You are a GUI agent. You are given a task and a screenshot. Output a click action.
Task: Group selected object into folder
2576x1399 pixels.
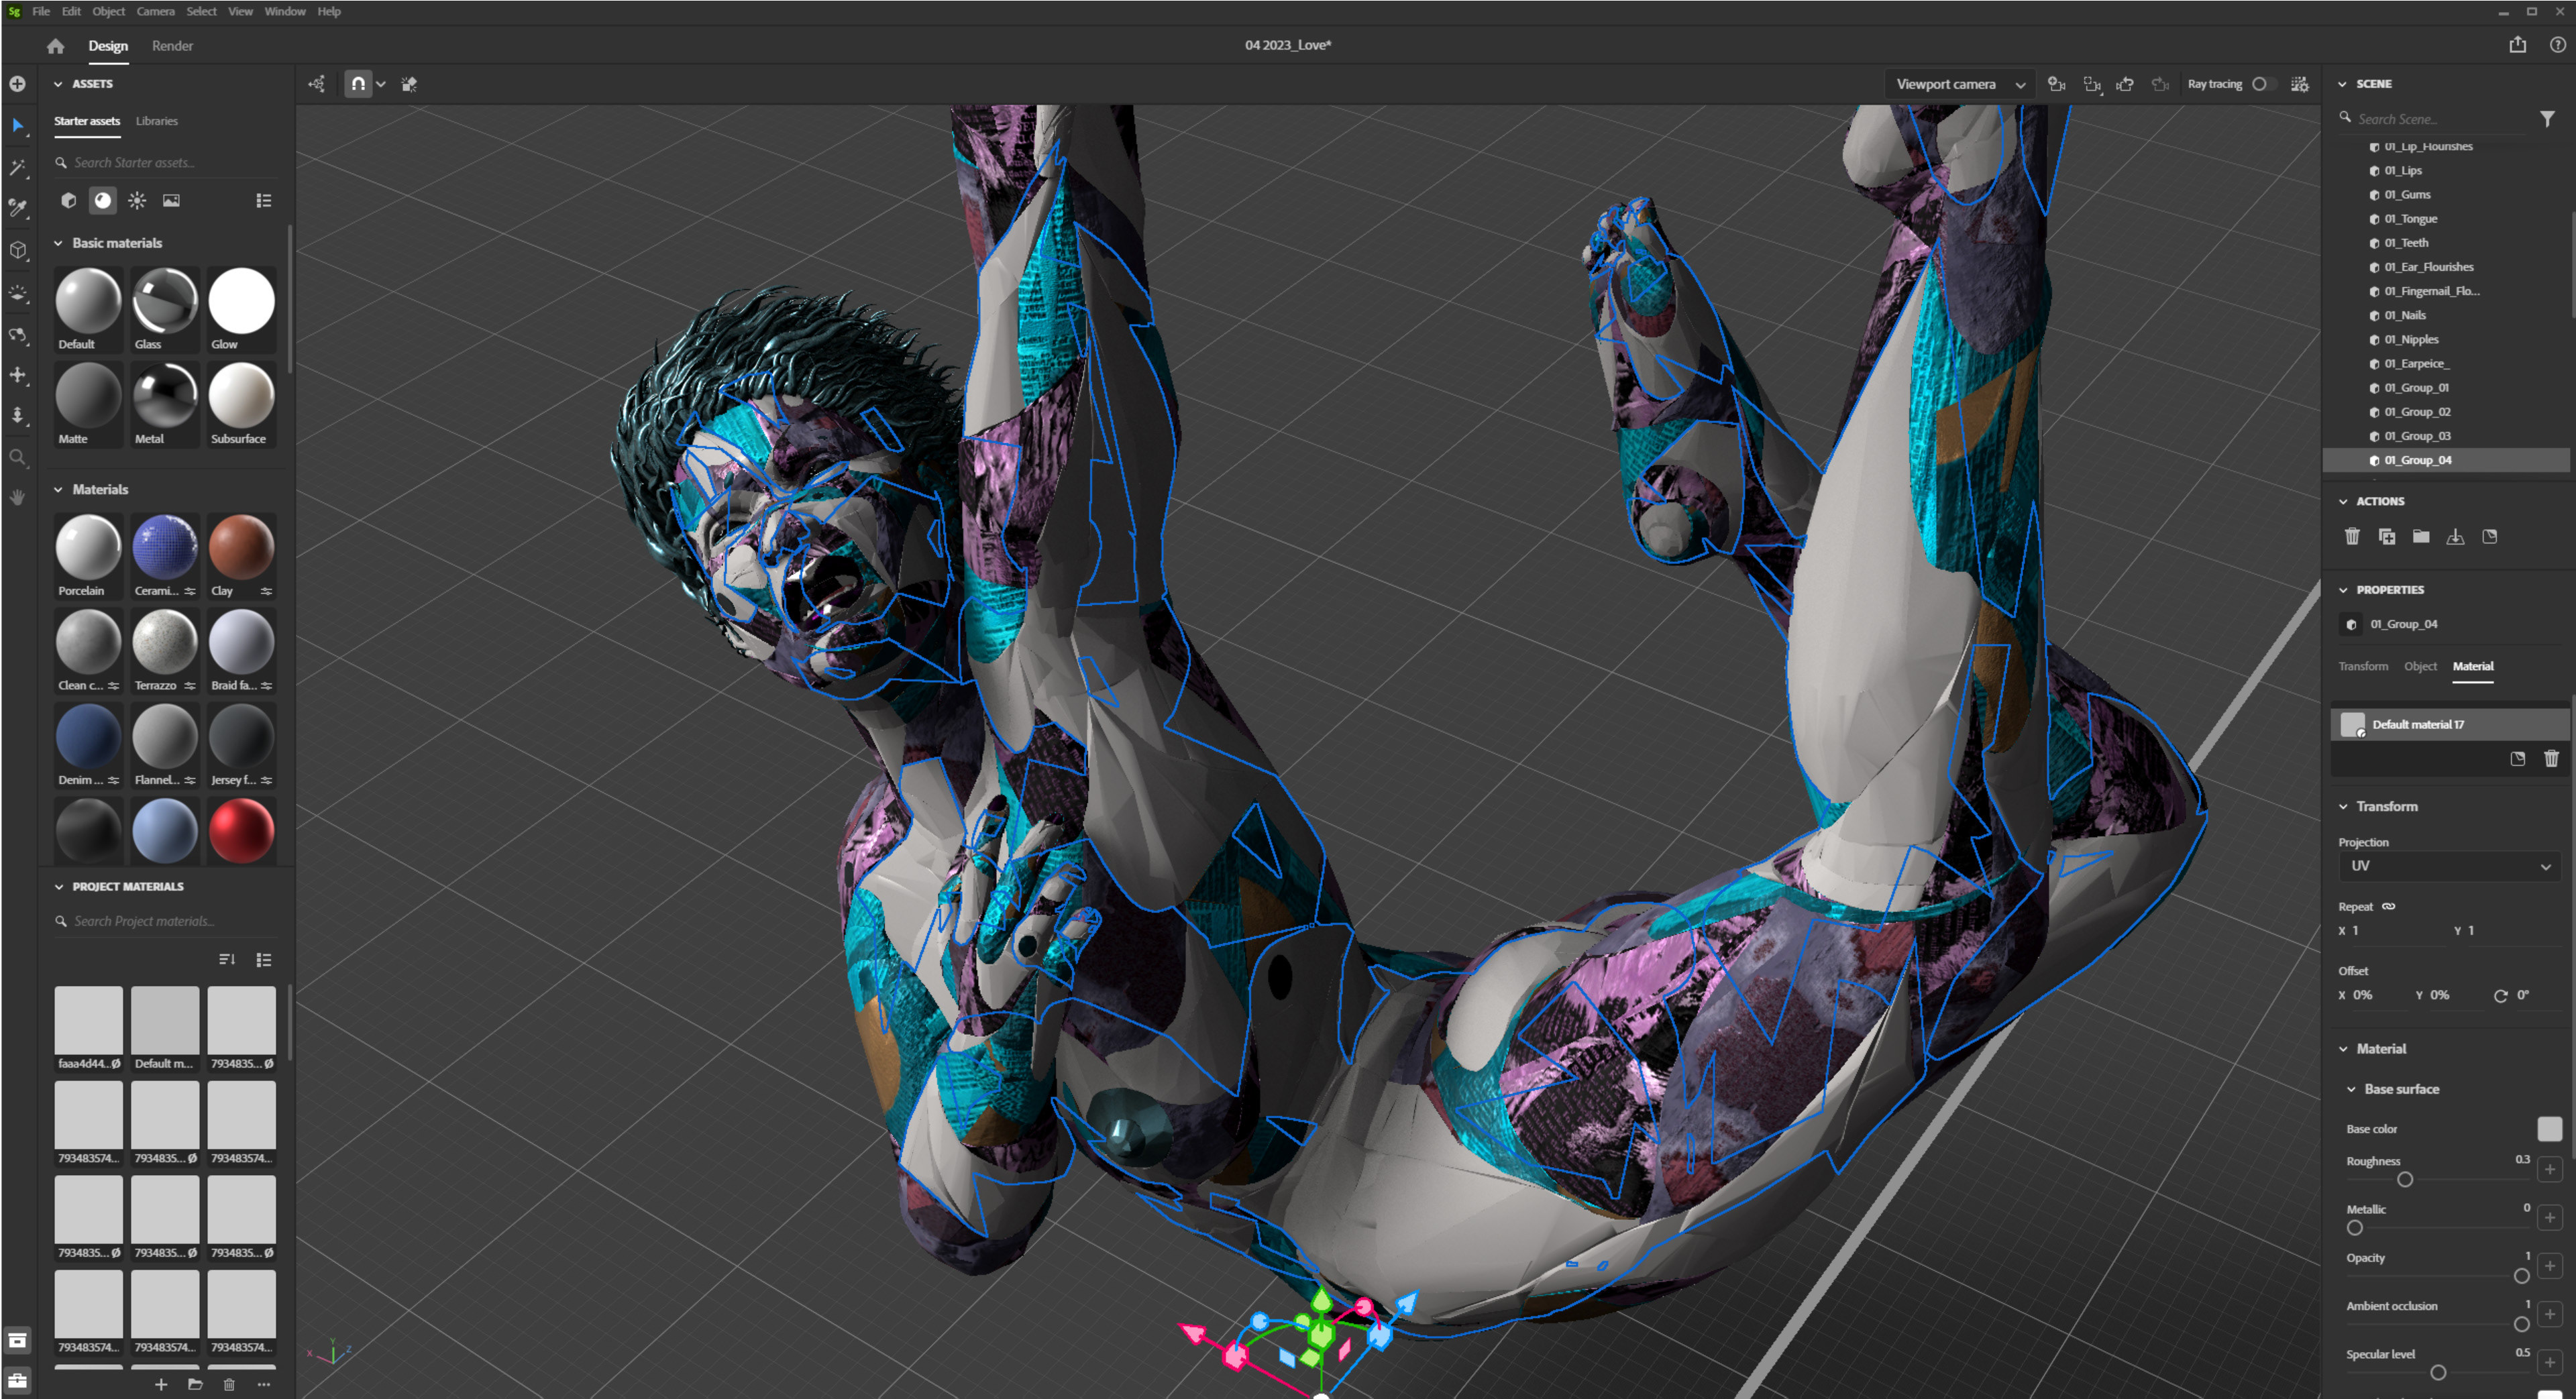pyautogui.click(x=2421, y=537)
